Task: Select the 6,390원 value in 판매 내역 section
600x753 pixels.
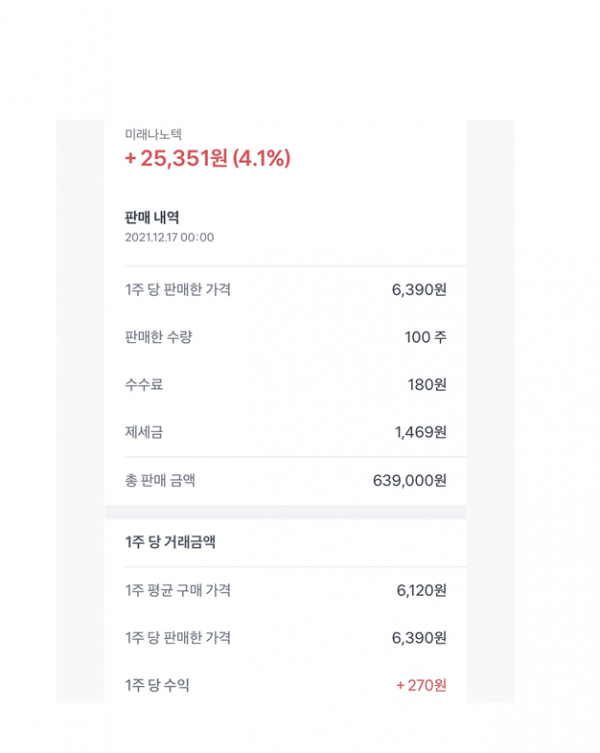Action: tap(419, 289)
